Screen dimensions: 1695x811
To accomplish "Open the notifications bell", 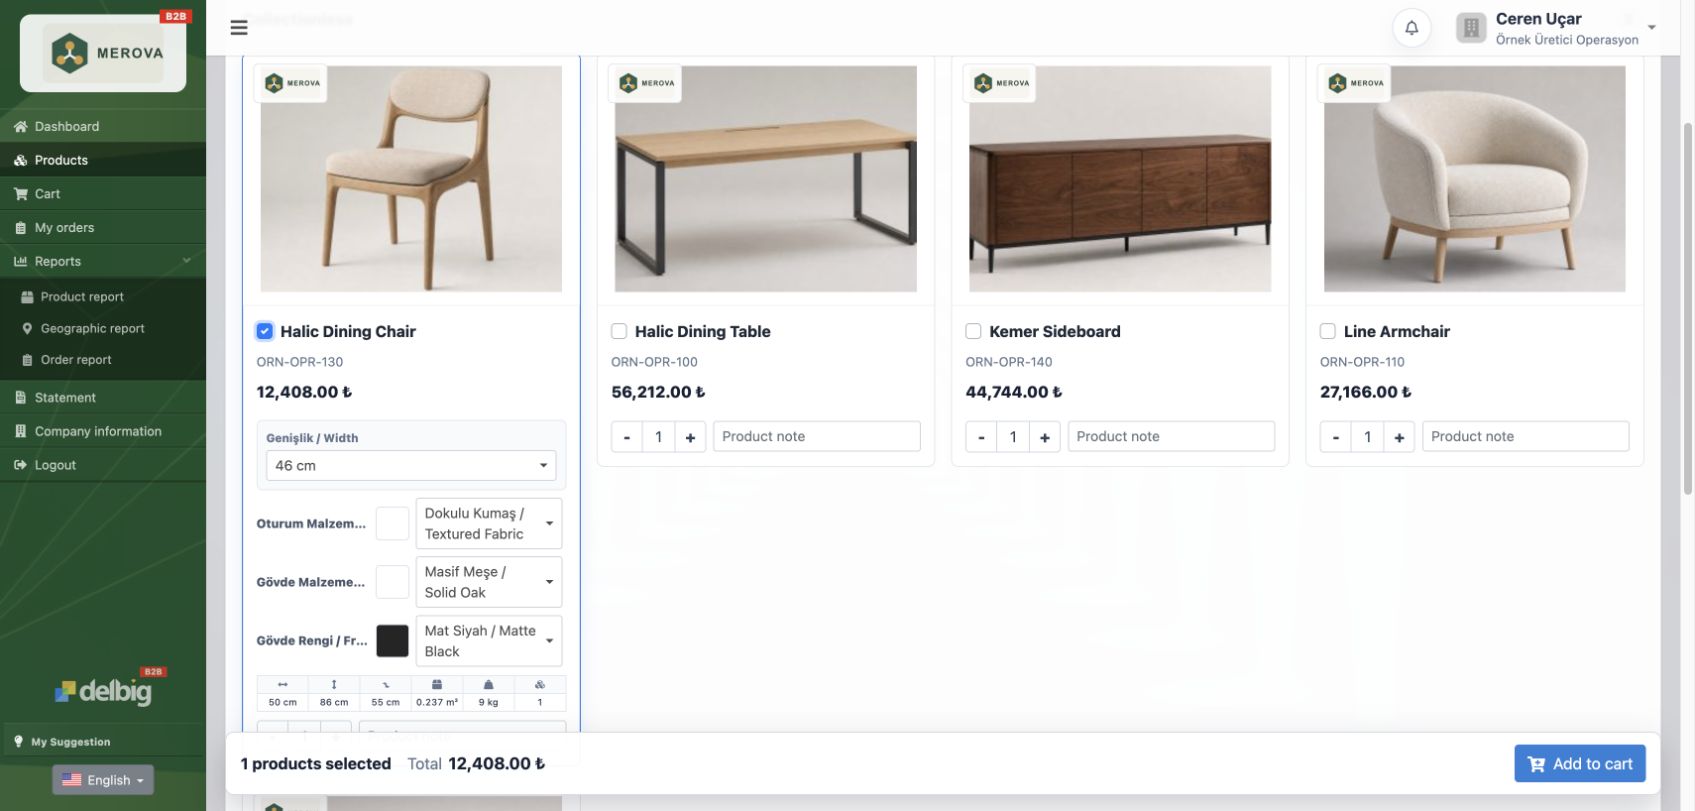I will pyautogui.click(x=1411, y=28).
